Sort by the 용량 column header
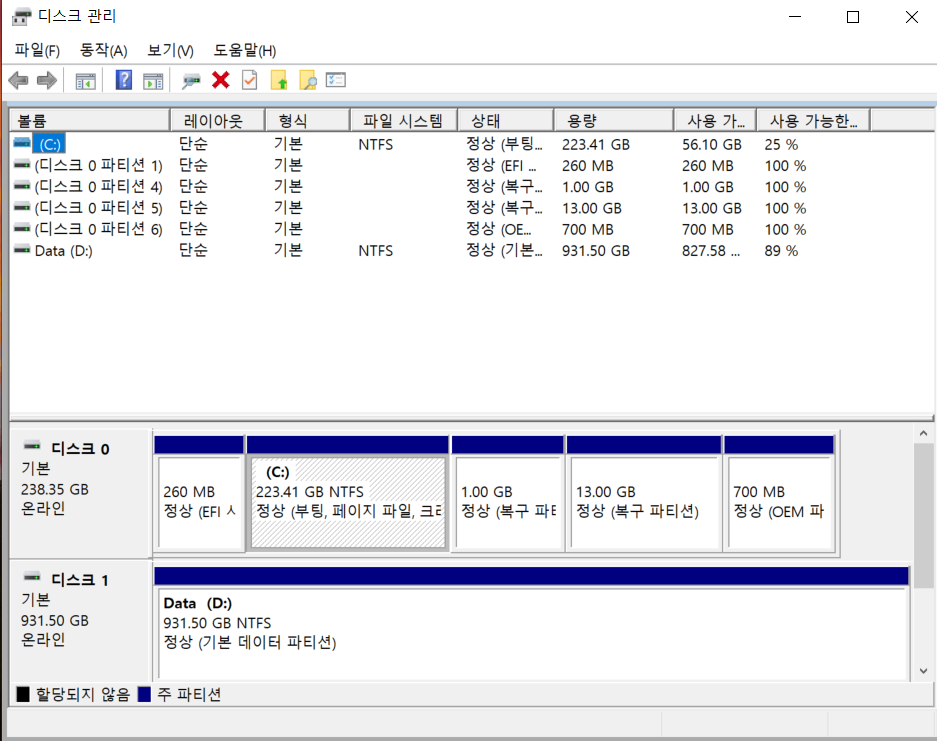 click(614, 121)
